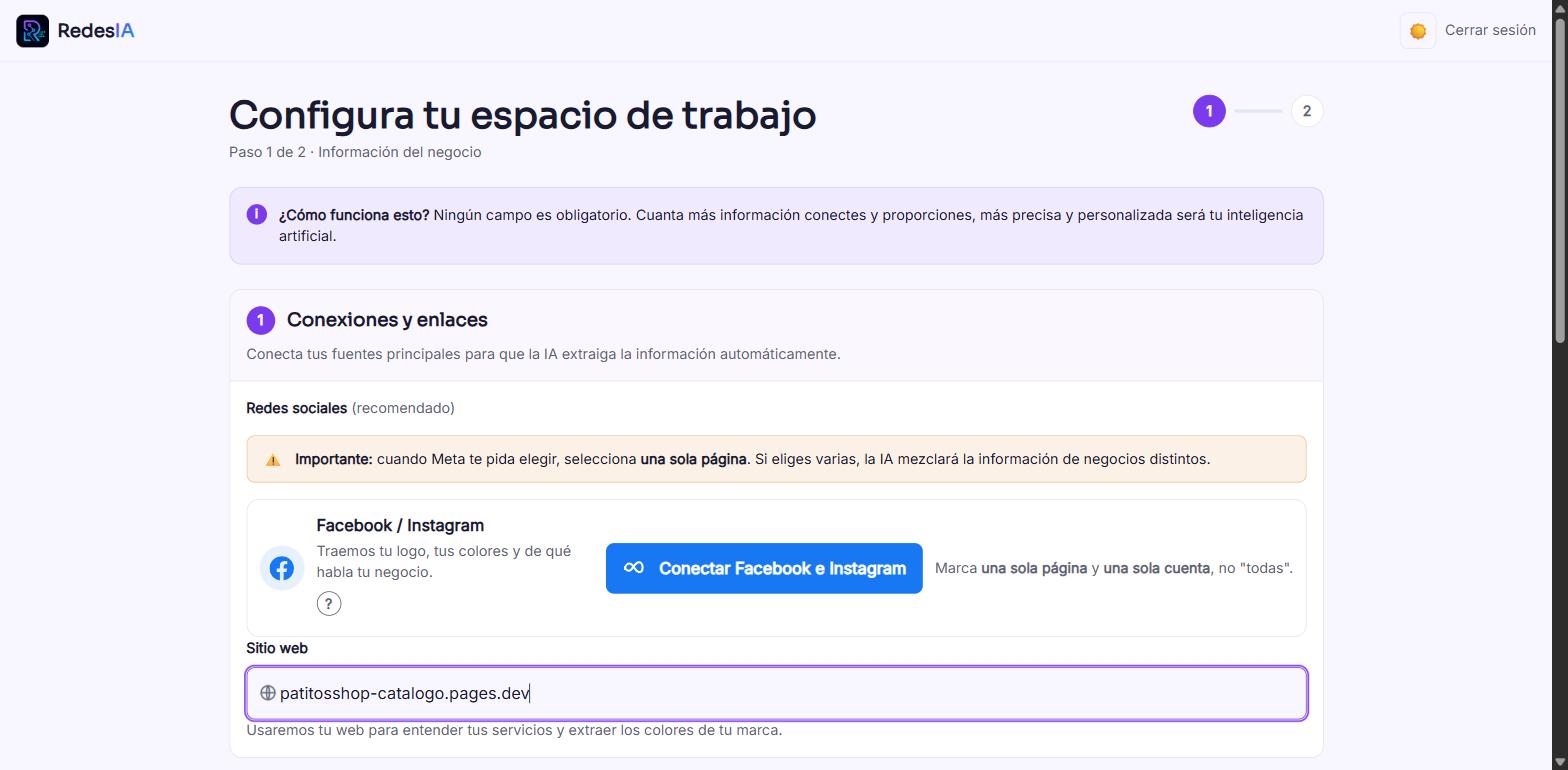Screen dimensions: 1568x770
Task: Go to step 2 indicator
Action: coord(1307,111)
